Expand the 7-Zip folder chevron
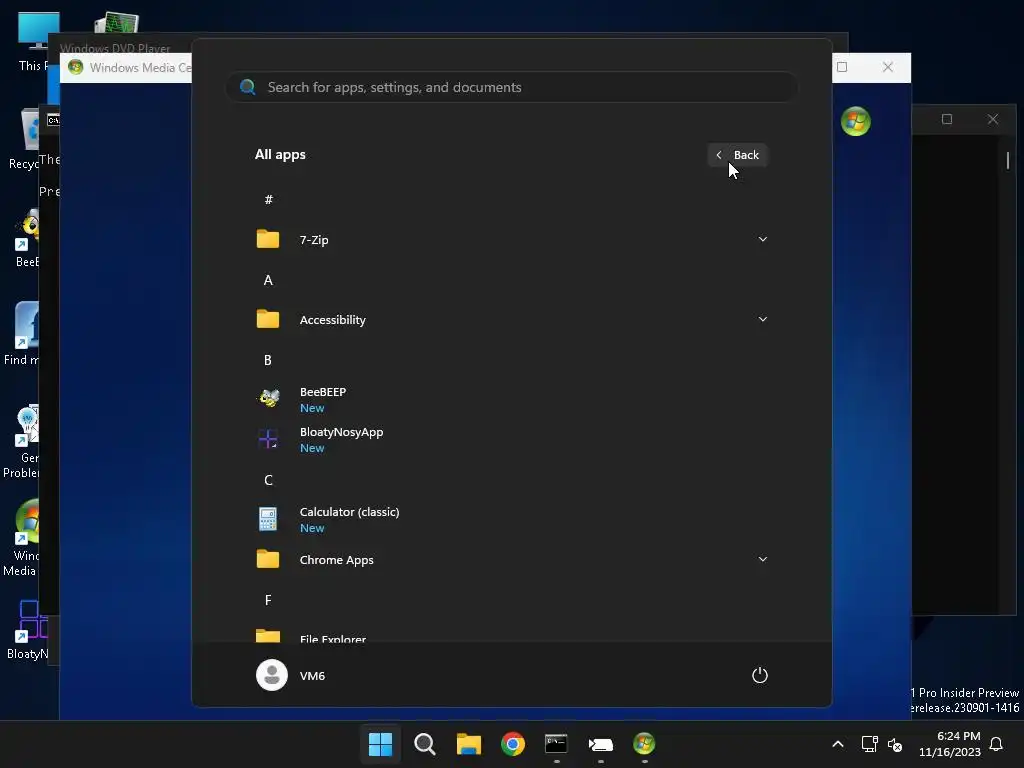The image size is (1024, 768). (x=762, y=239)
